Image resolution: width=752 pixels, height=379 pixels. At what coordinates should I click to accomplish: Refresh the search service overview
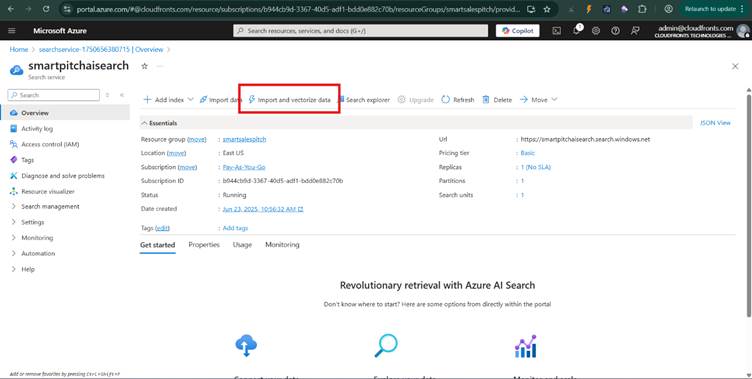pyautogui.click(x=458, y=100)
